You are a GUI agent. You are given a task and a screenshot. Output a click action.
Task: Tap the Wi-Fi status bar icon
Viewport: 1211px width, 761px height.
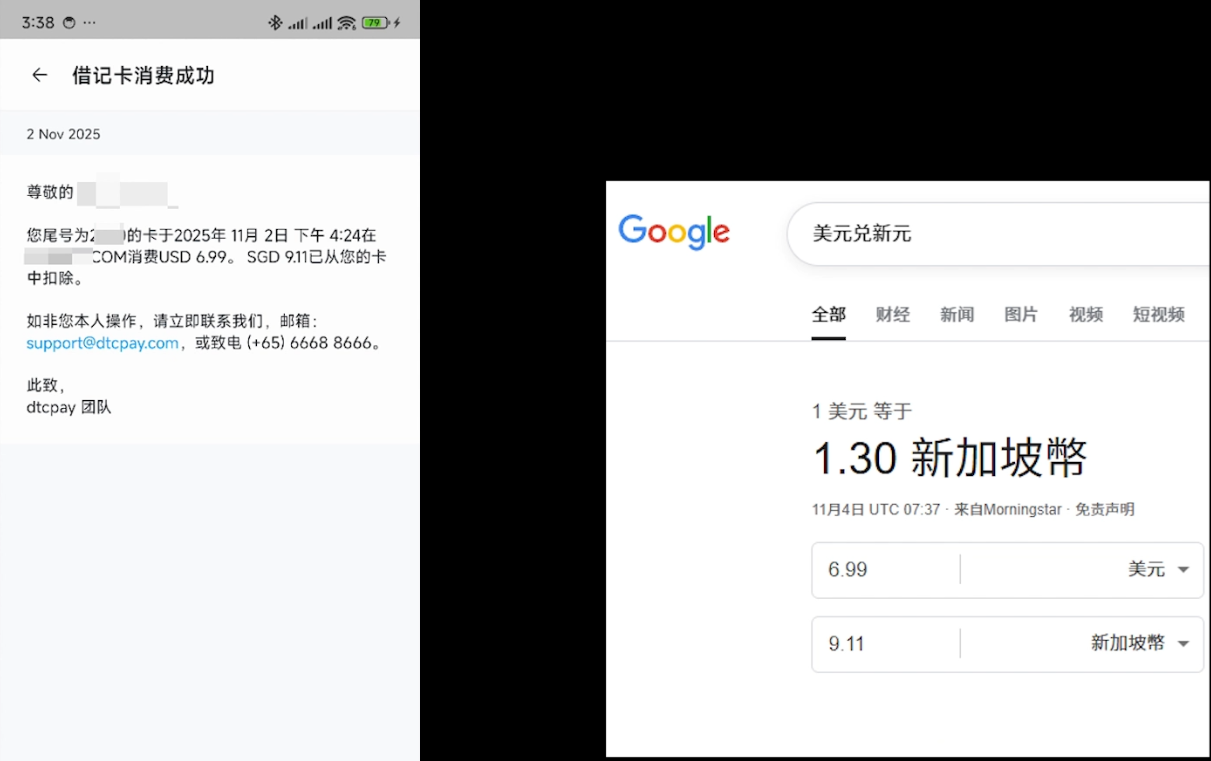coord(346,22)
